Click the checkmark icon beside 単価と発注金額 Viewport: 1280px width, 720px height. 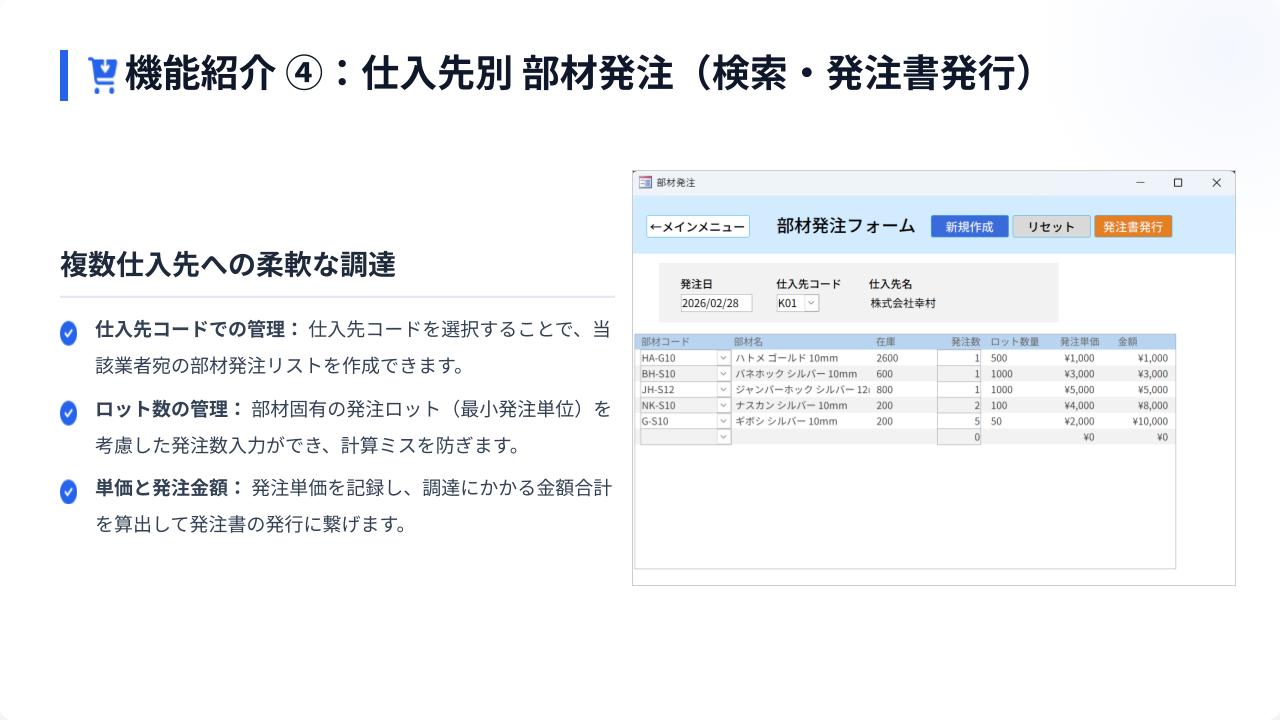(x=68, y=492)
